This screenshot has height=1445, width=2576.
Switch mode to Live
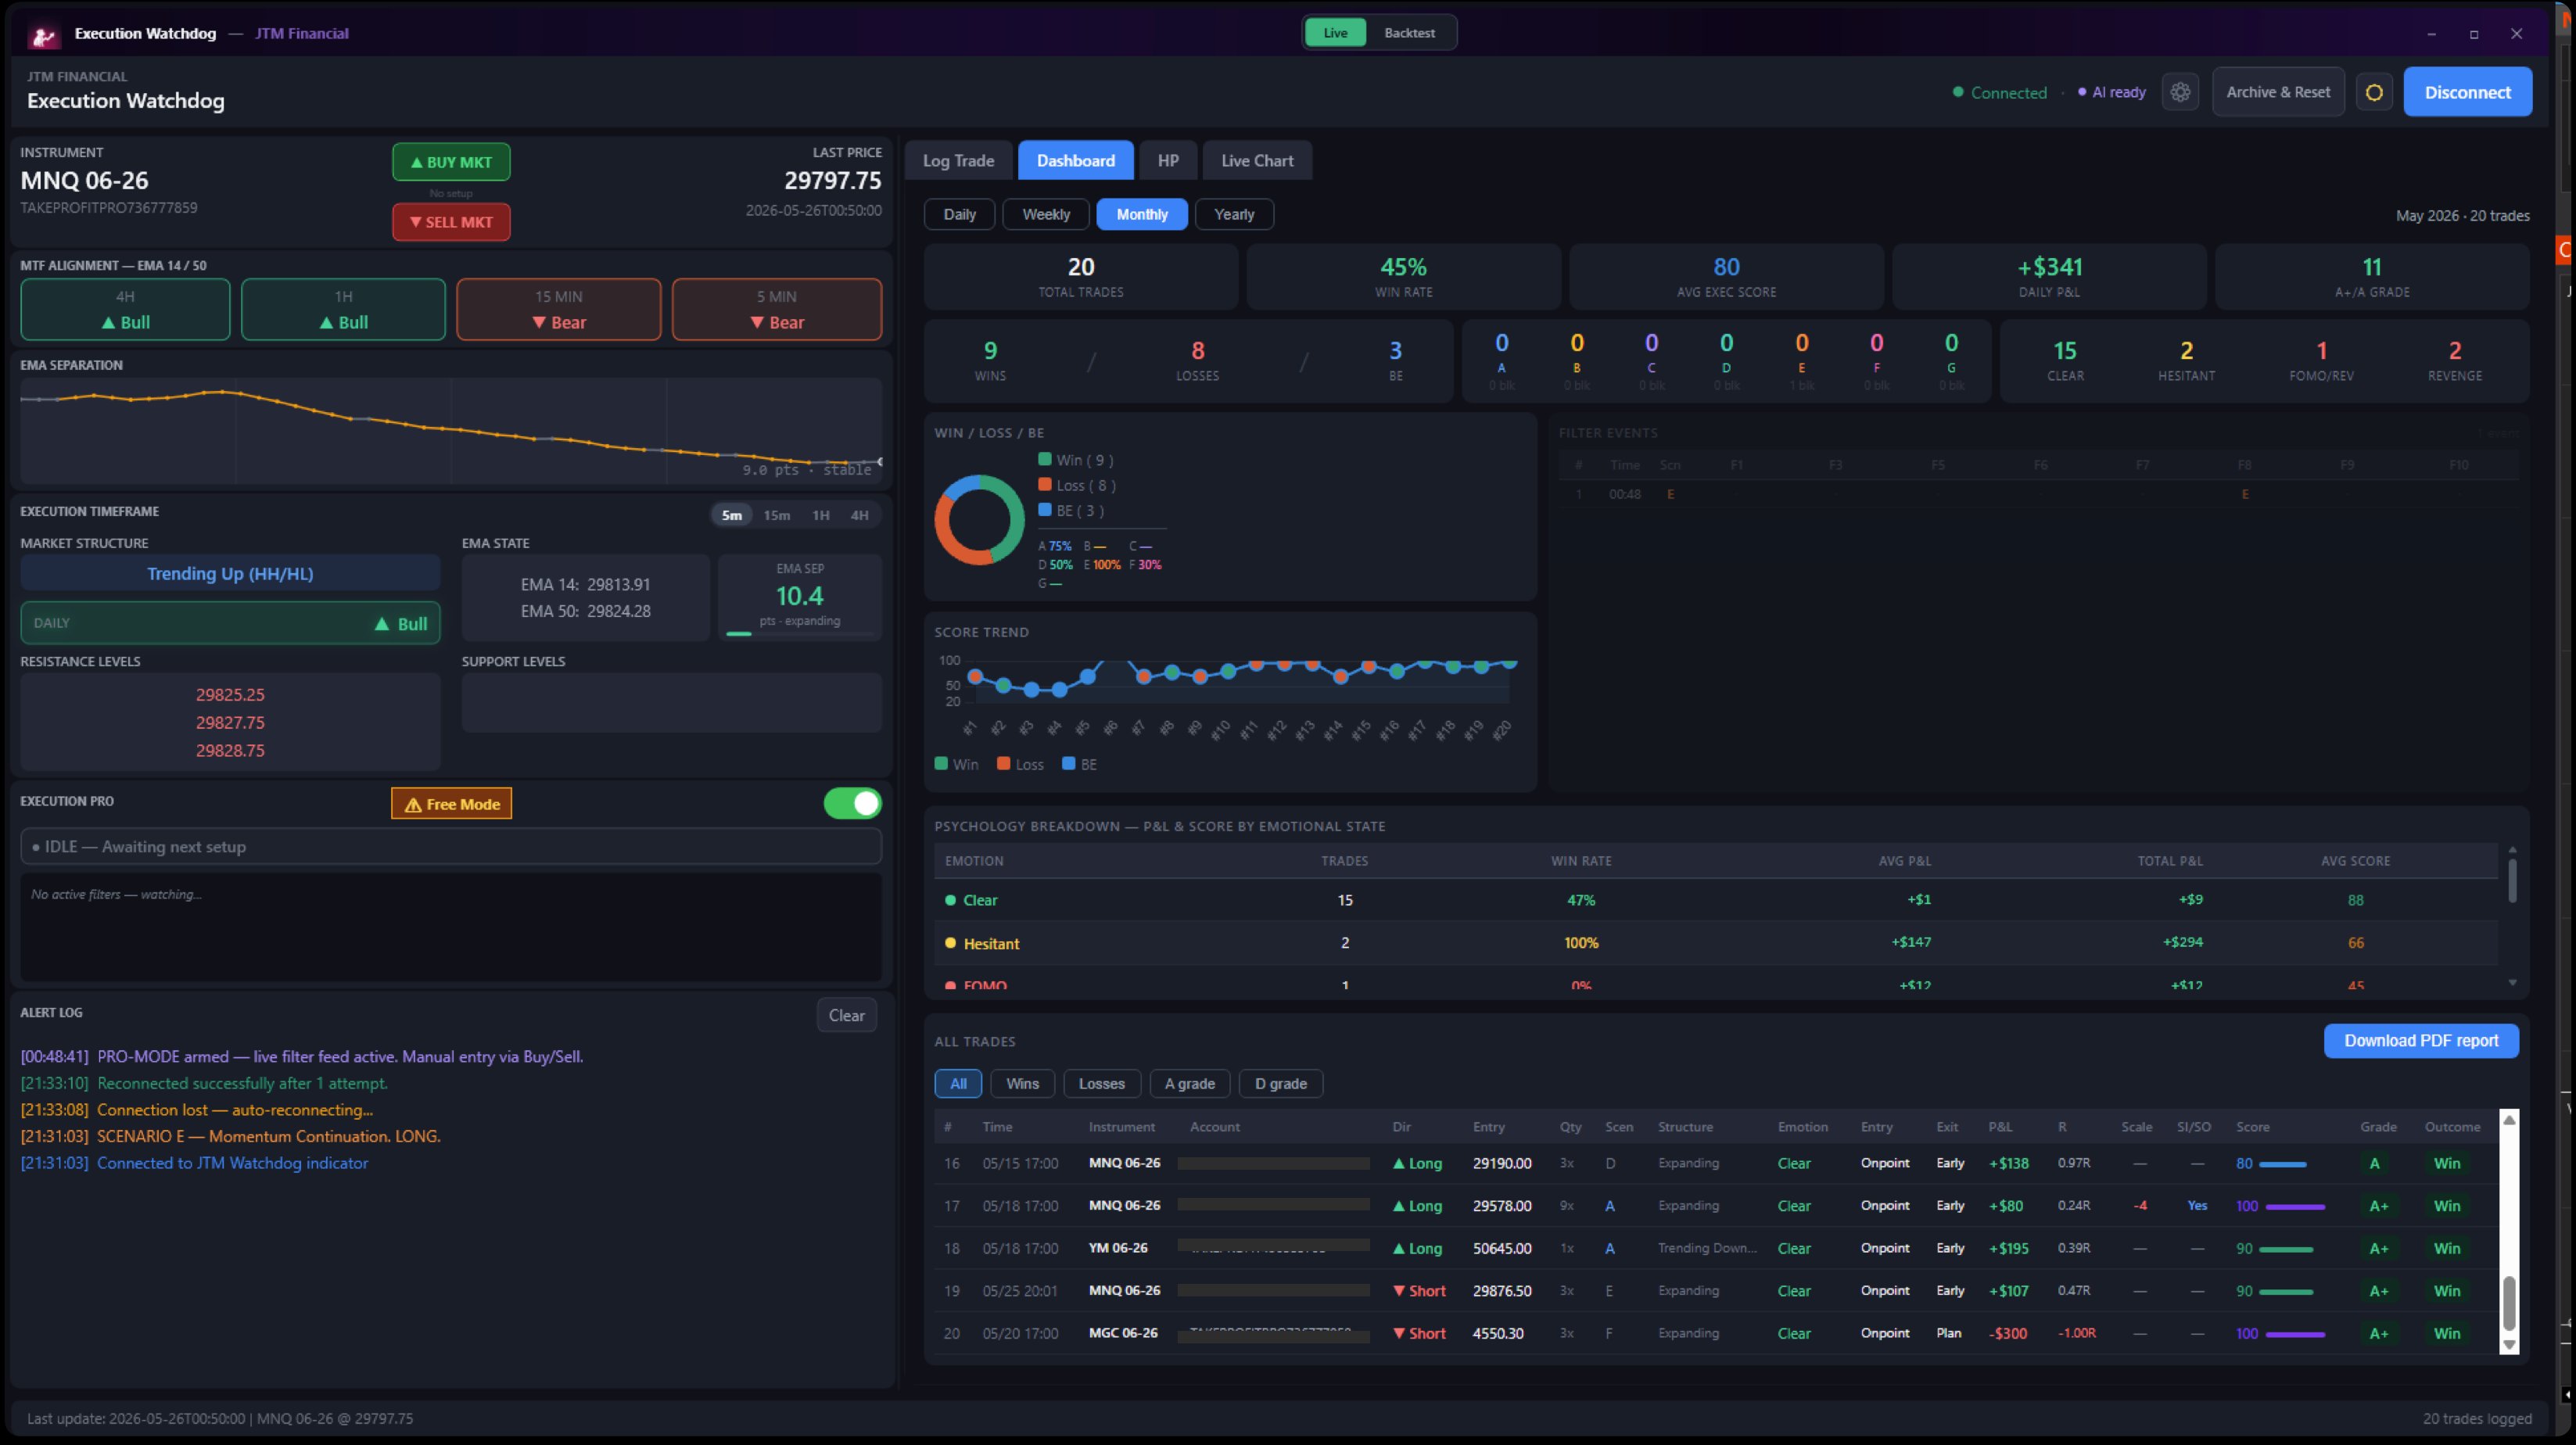point(1336,33)
